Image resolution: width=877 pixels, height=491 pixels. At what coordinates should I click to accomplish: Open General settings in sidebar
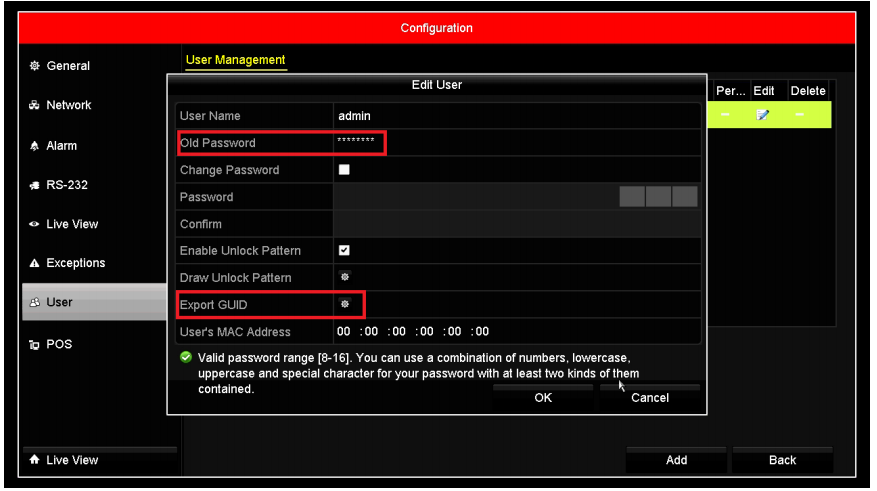69,66
